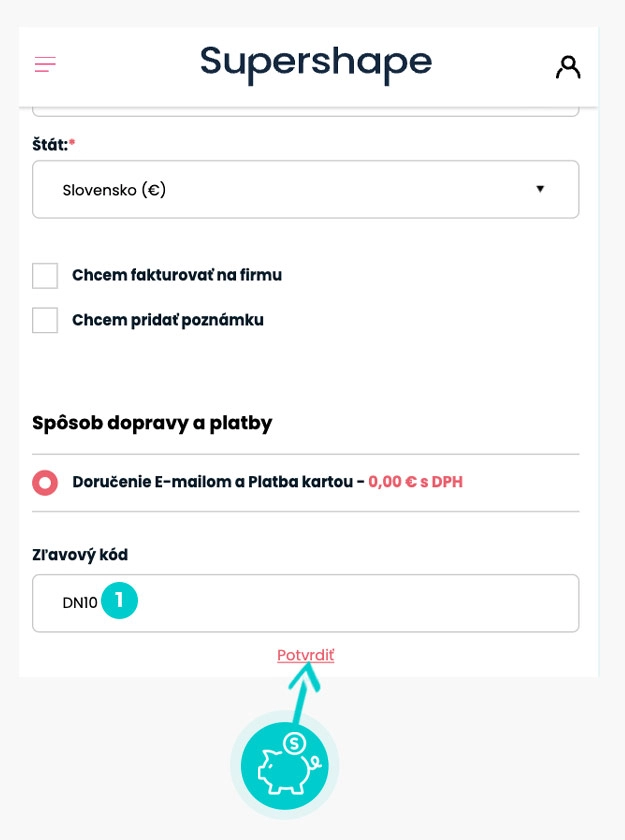
Task: Check "Chcem fakturovať na firmu"
Action: point(44,275)
